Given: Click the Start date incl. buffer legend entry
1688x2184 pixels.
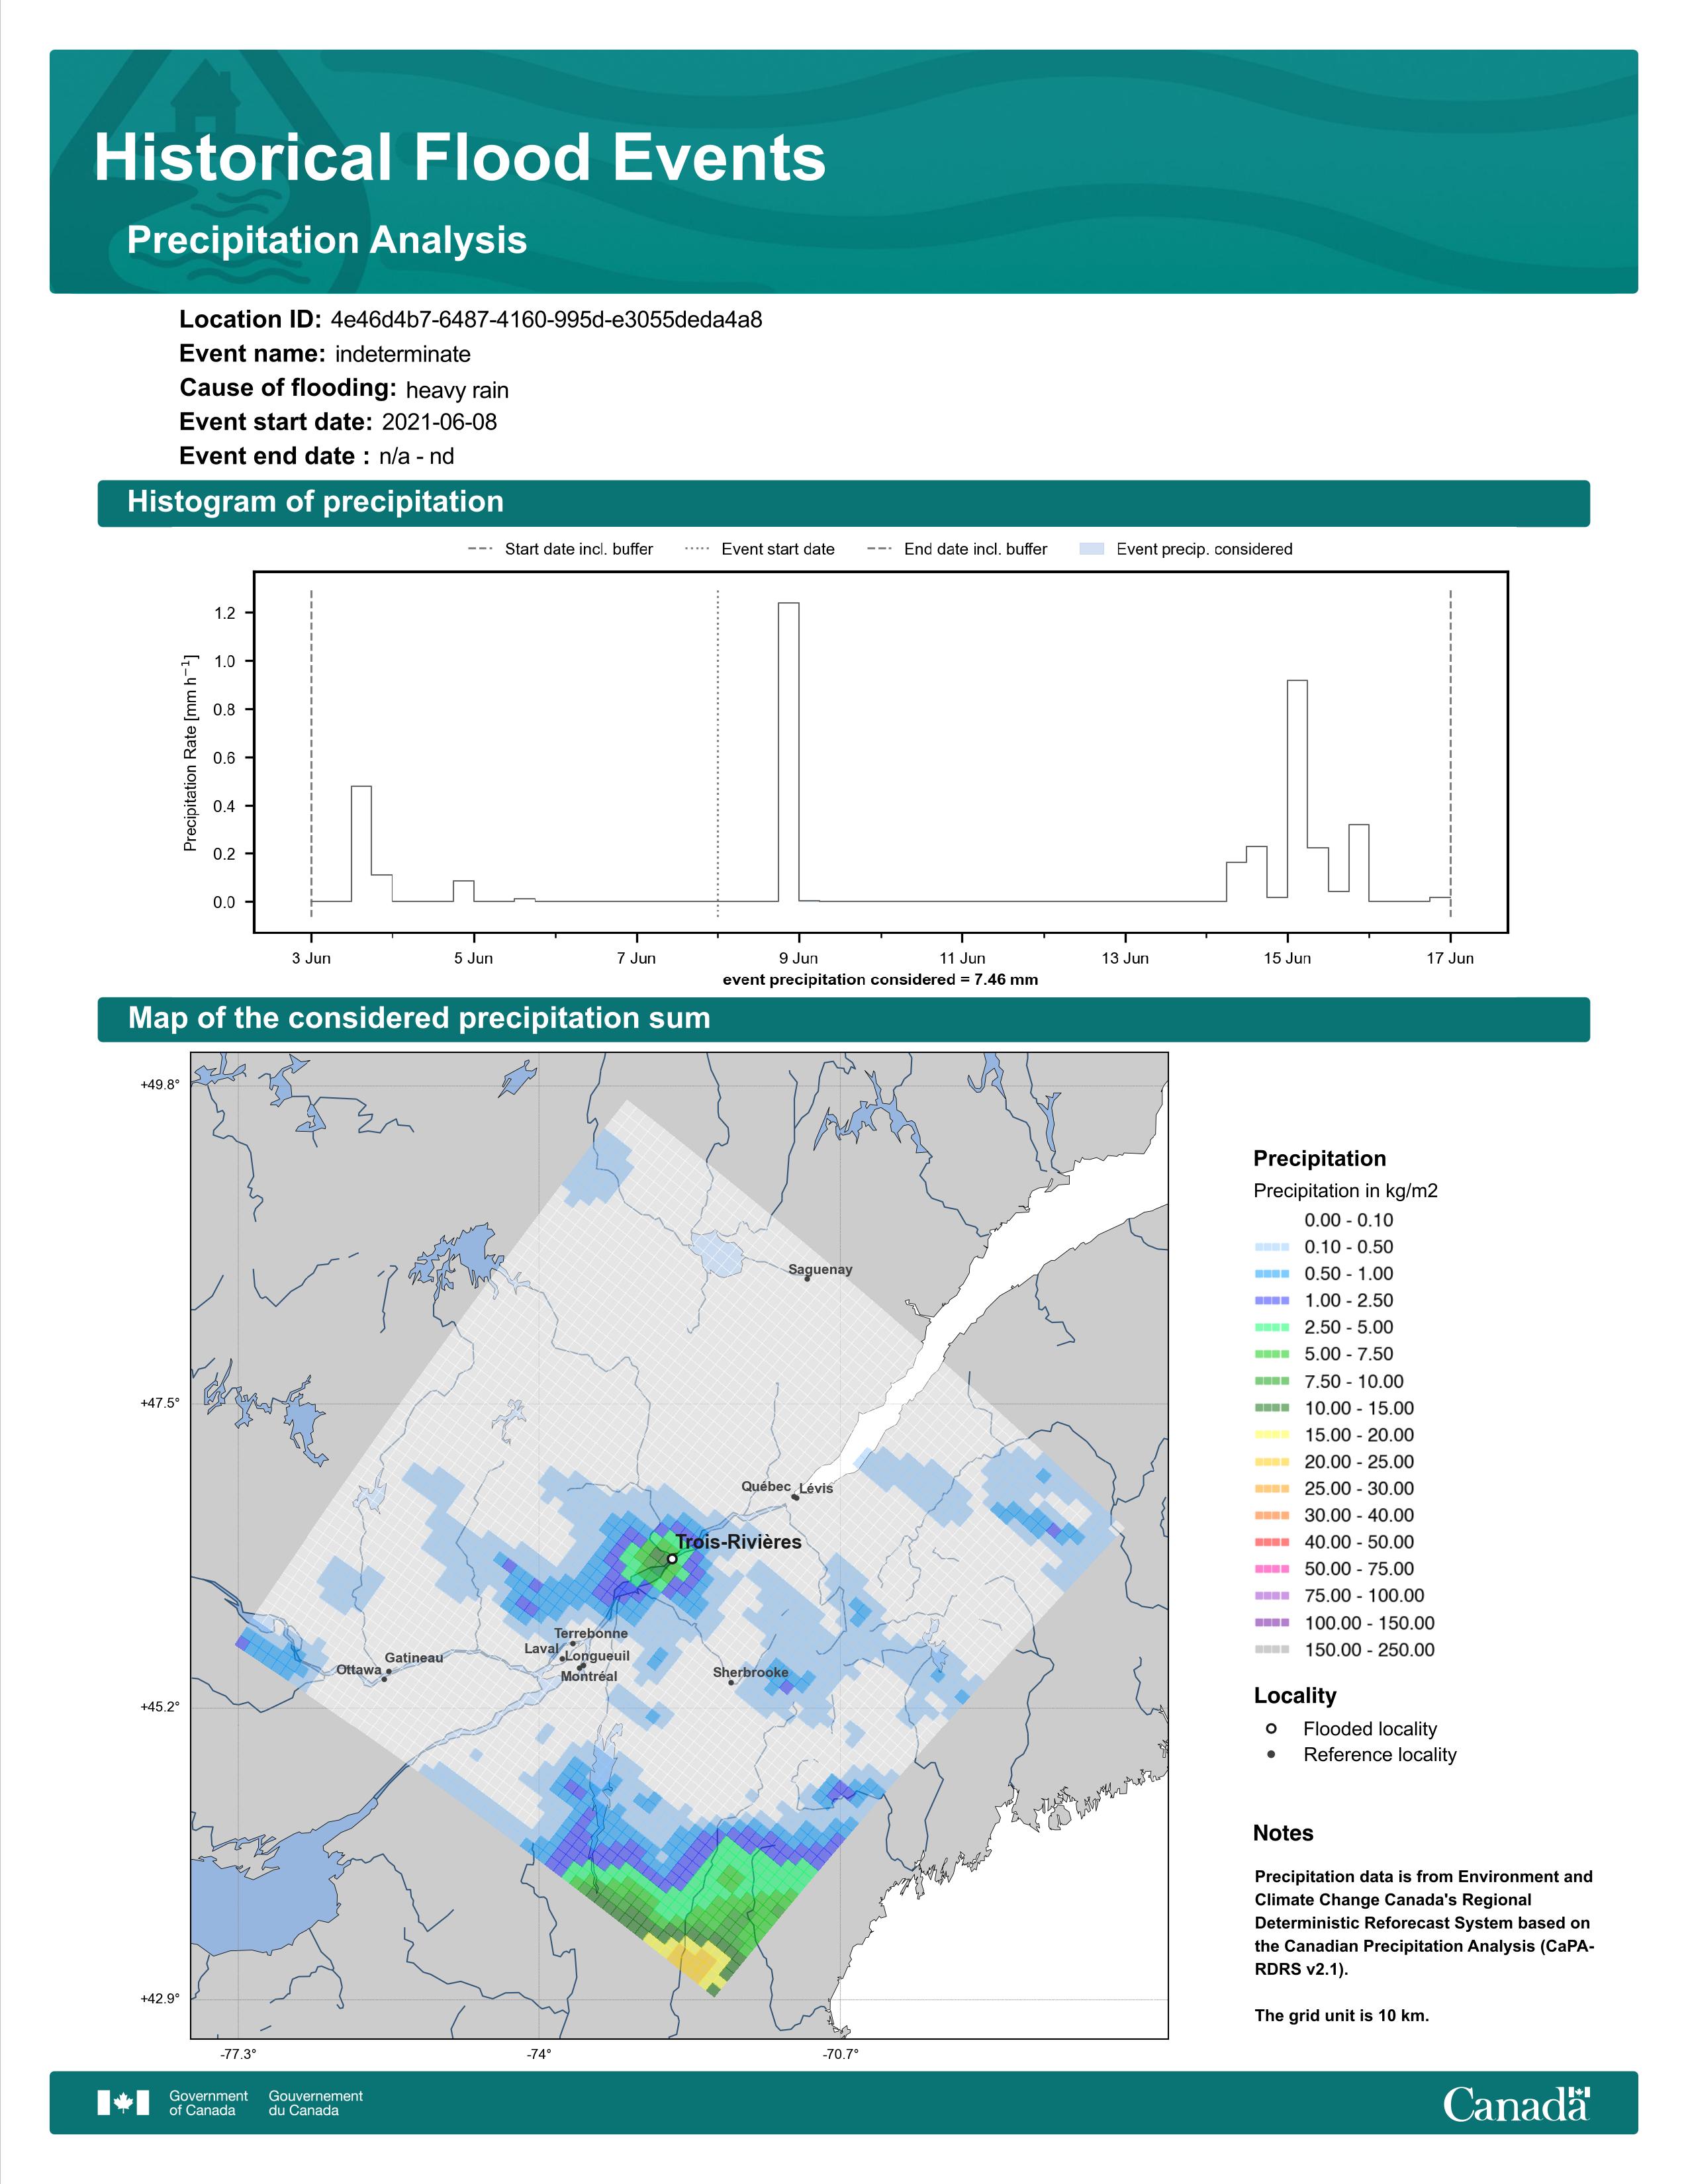Looking at the screenshot, I should click(560, 549).
